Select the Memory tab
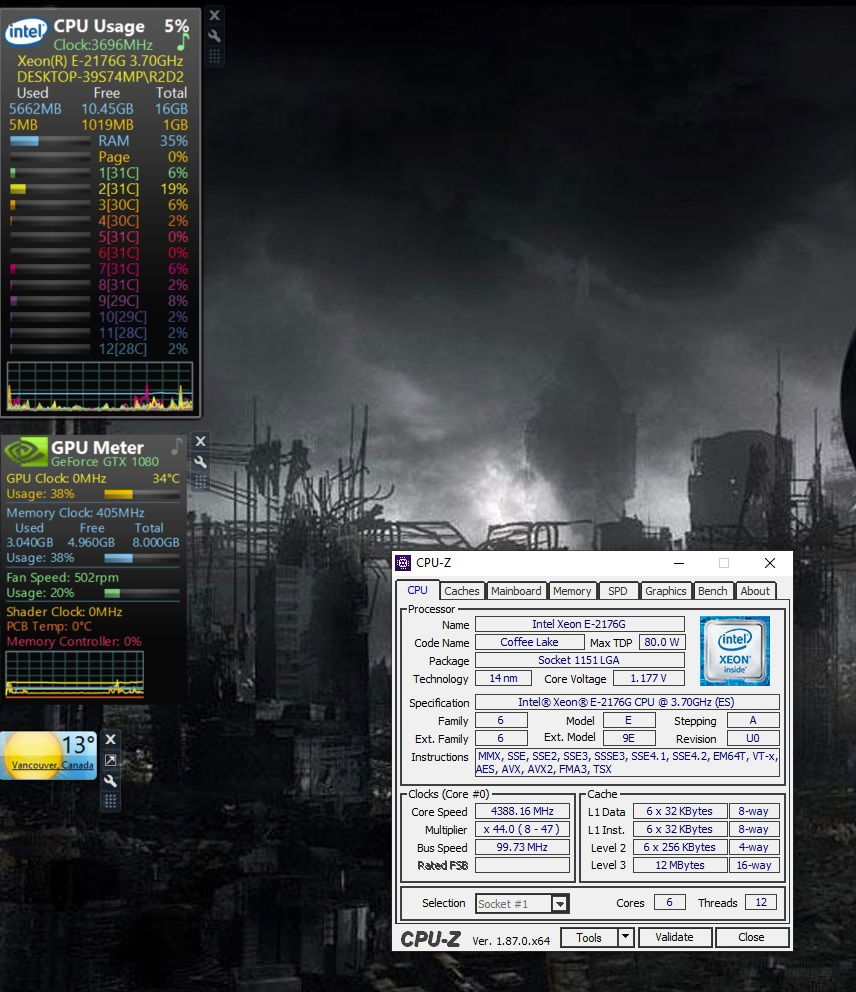Viewport: 856px width, 992px height. tap(572, 591)
